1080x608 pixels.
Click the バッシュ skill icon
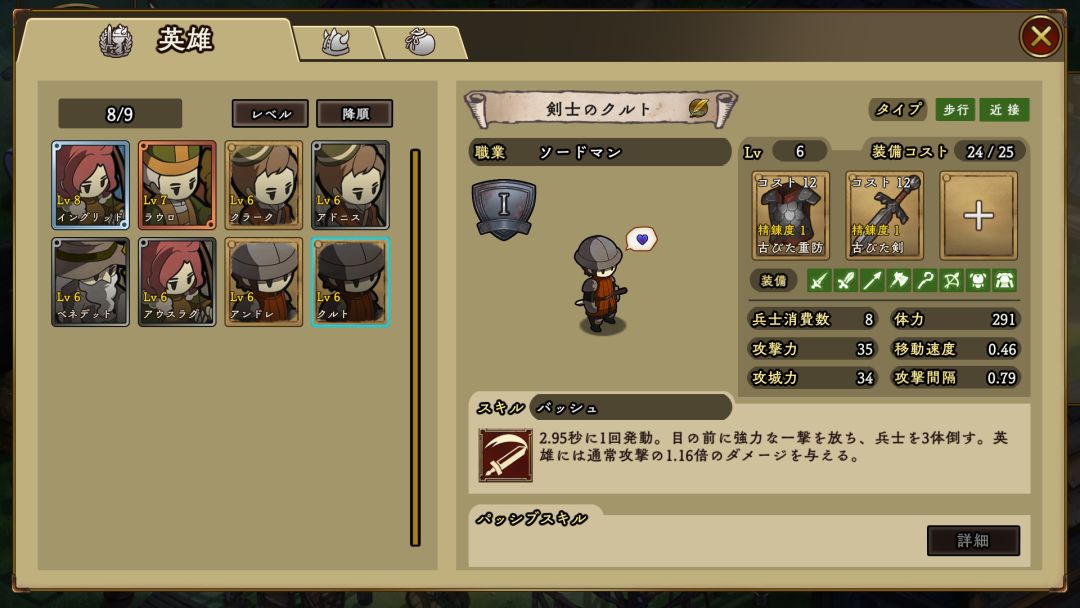coord(506,454)
